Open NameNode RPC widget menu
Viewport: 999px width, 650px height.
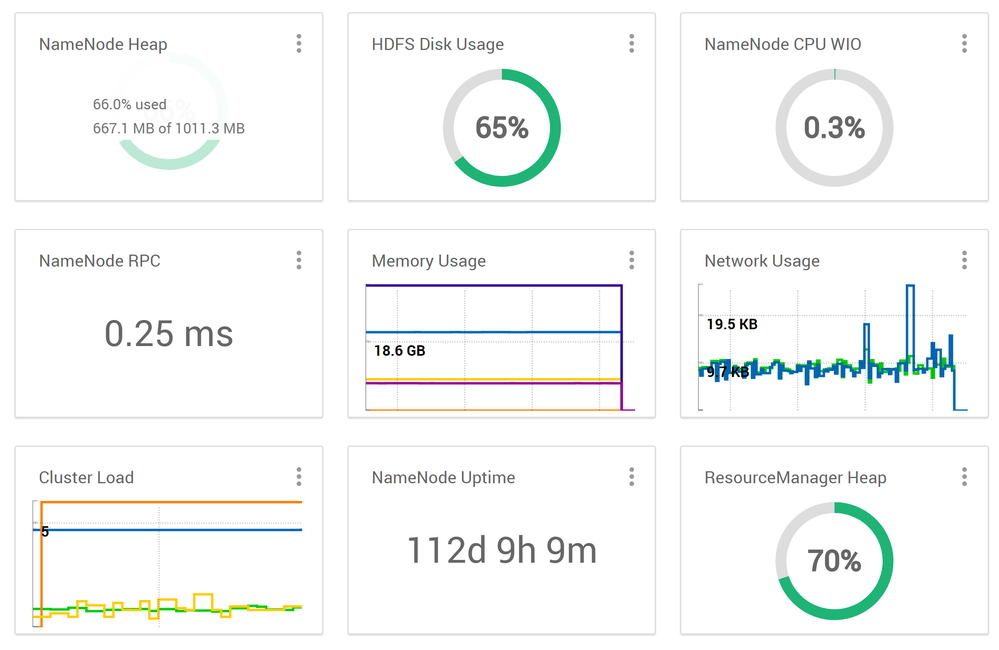(x=299, y=261)
